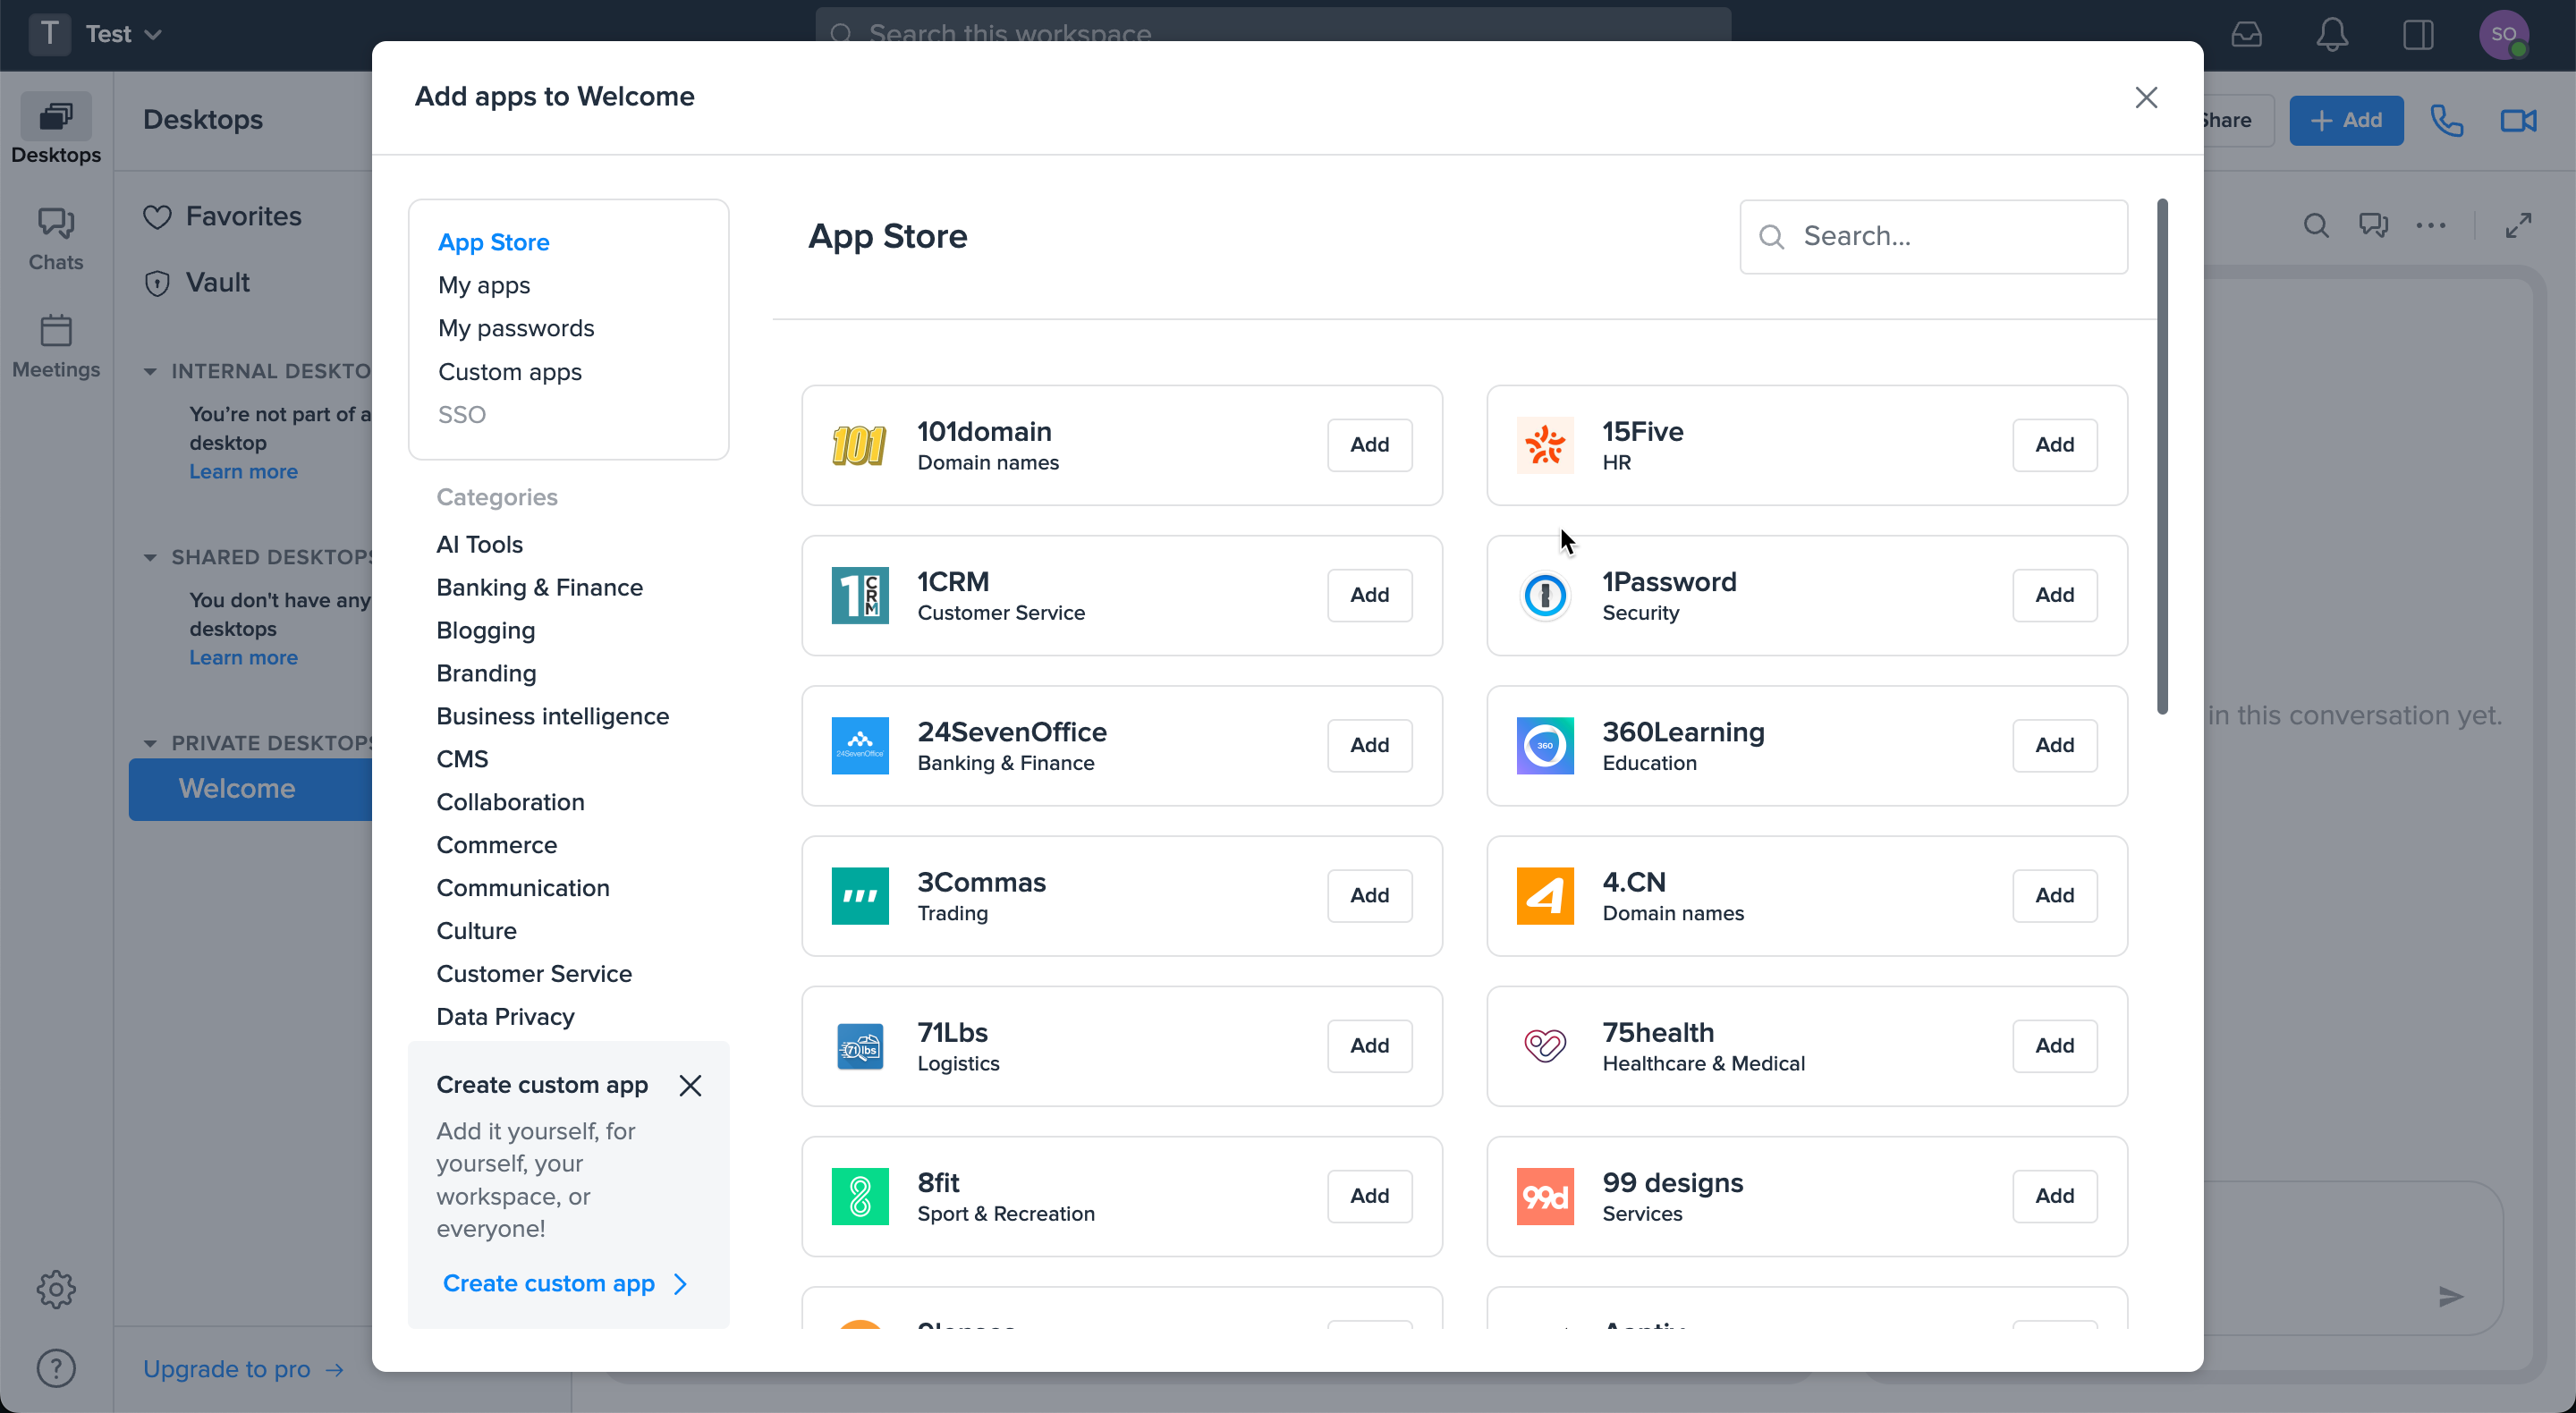Filter by Customer Service category
The image size is (2576, 1413).
coord(534,974)
